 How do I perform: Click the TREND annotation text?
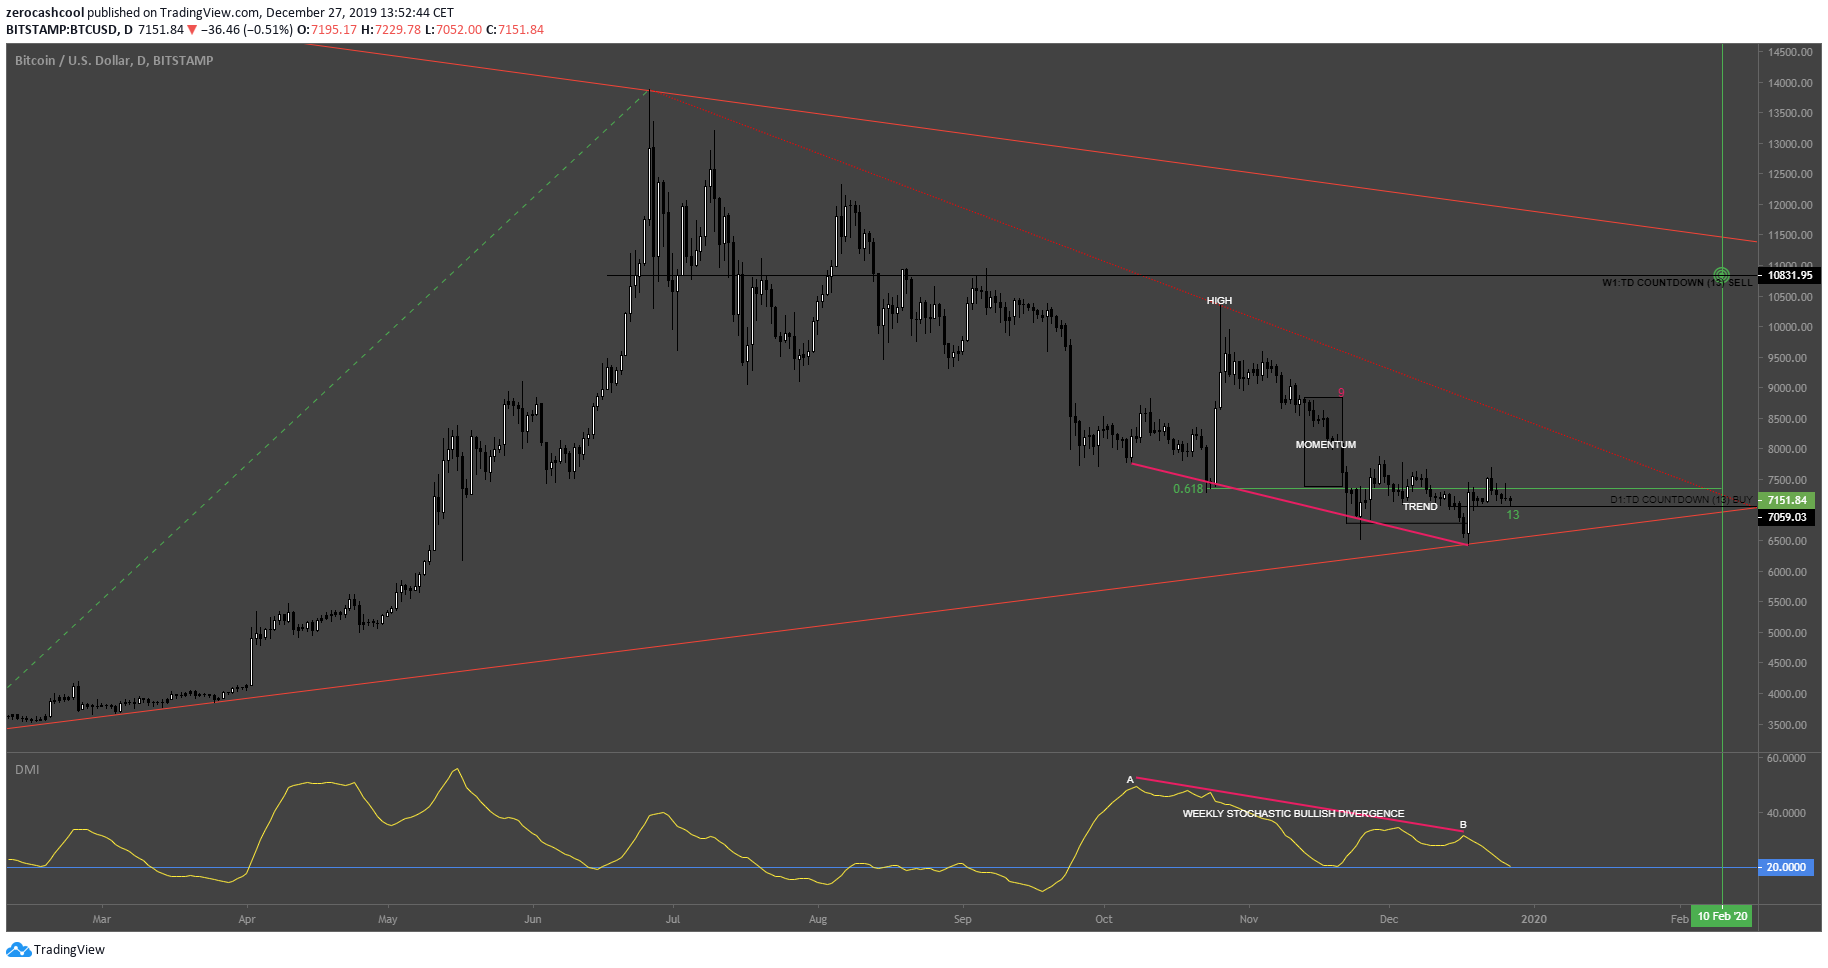point(1420,506)
